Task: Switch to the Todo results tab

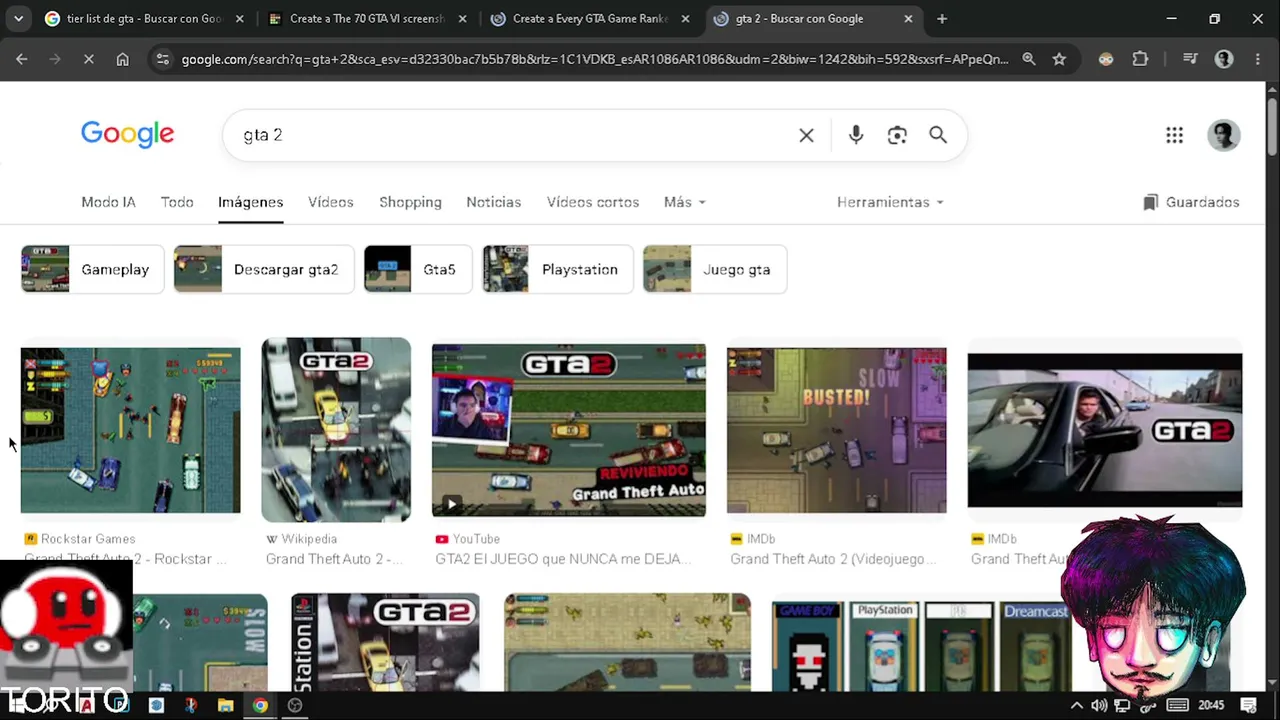Action: click(177, 202)
